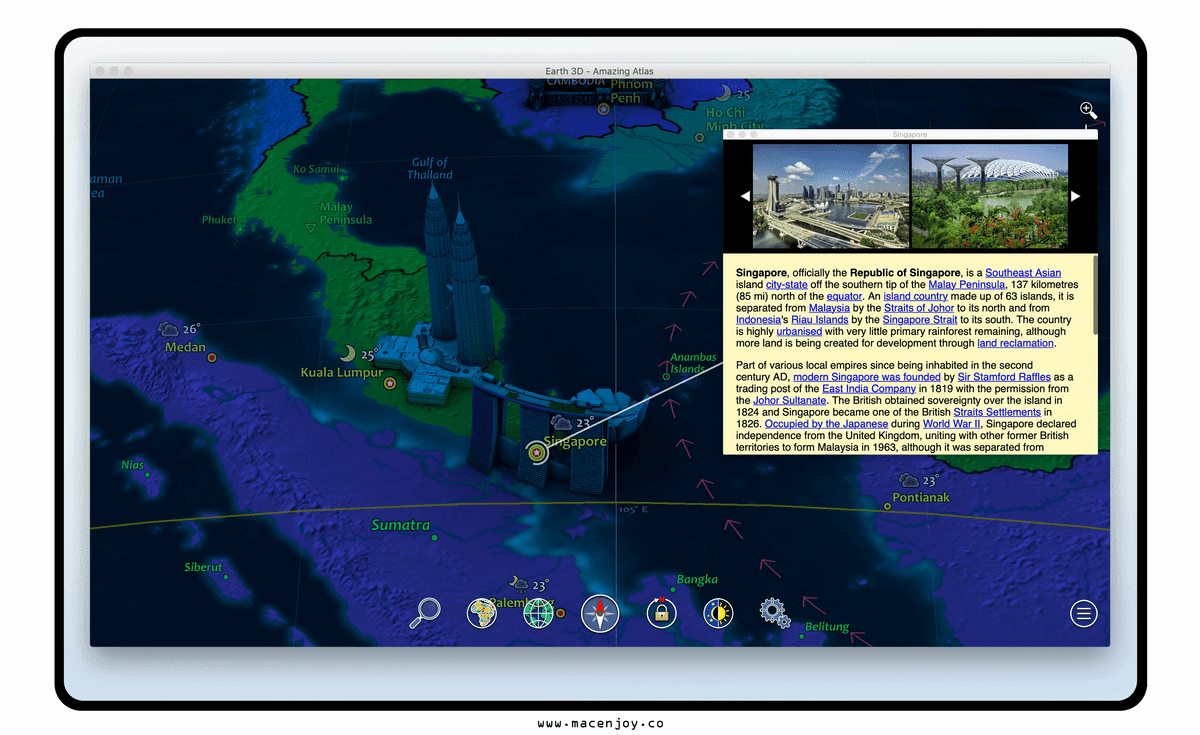This screenshot has width=1200, height=735.
Task: Click the Kuala Lumpur city marker
Action: tap(390, 383)
